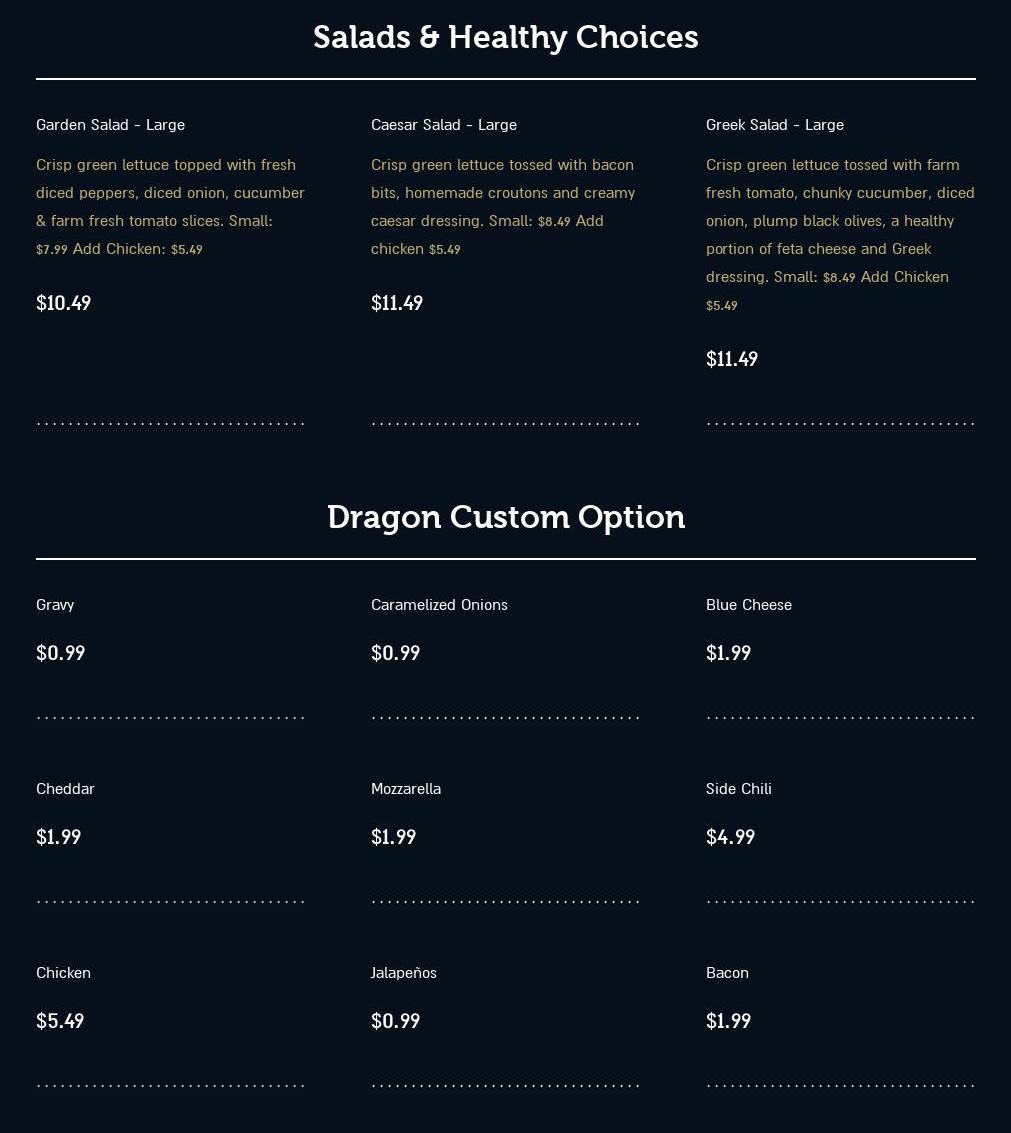Select the Bacon custom option

tap(727, 973)
